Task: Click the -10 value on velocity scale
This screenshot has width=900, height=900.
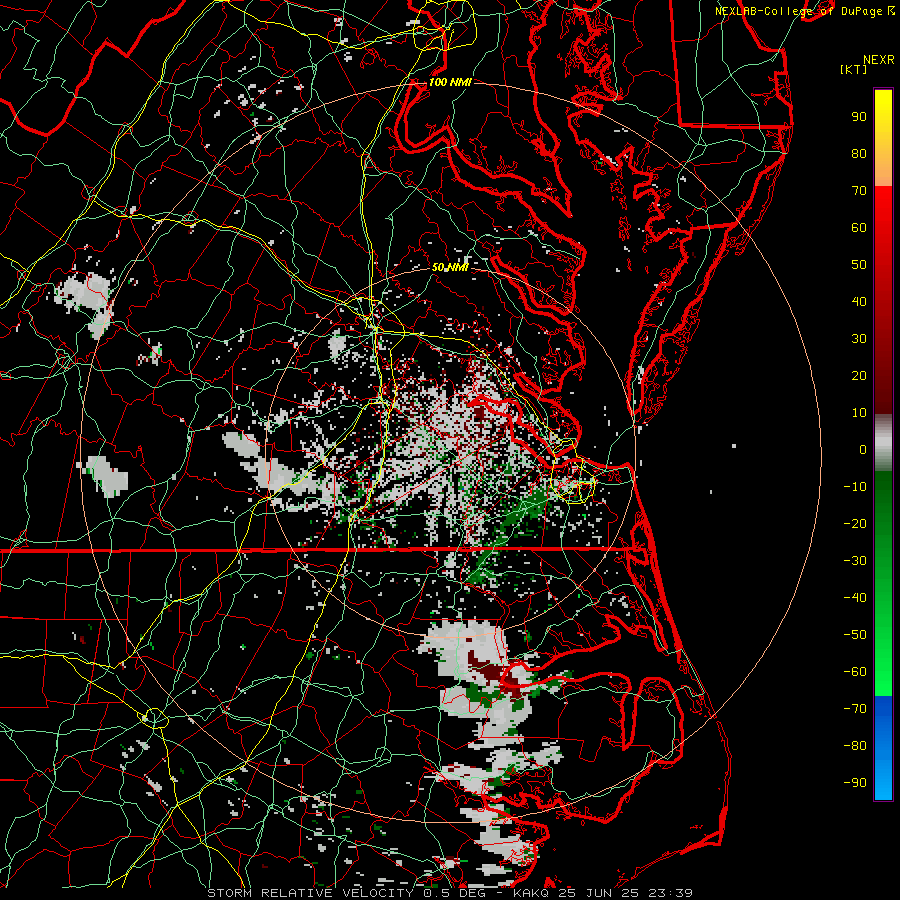Action: [855, 487]
